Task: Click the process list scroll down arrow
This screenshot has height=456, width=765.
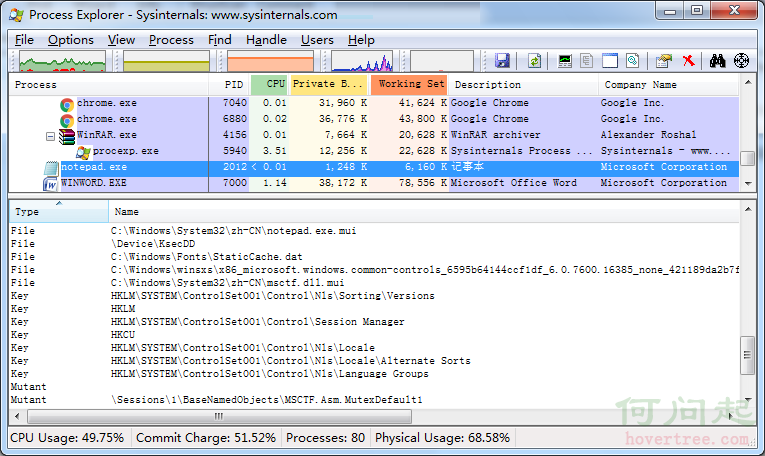Action: pyautogui.click(x=748, y=184)
